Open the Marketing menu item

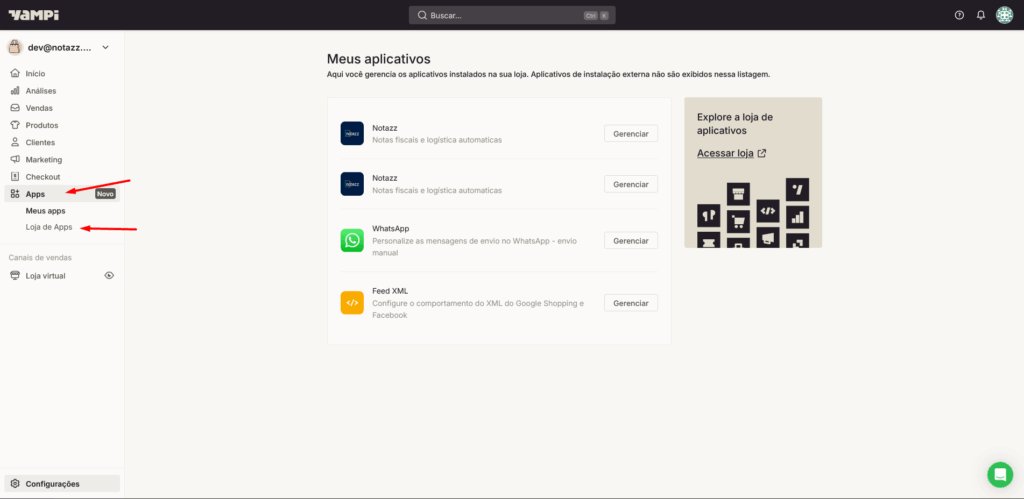point(62,159)
